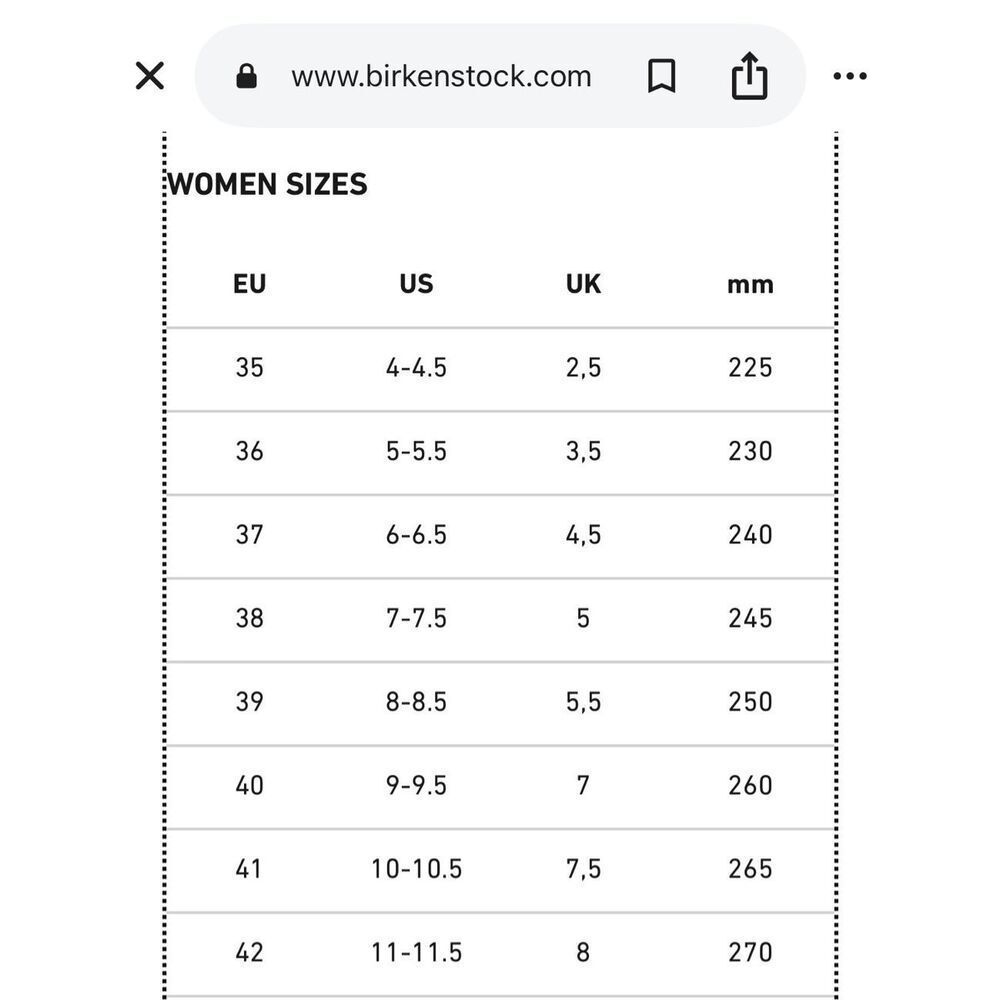Viewport: 1000px width, 1000px height.
Task: Open the share sheet icon
Action: [x=749, y=76]
